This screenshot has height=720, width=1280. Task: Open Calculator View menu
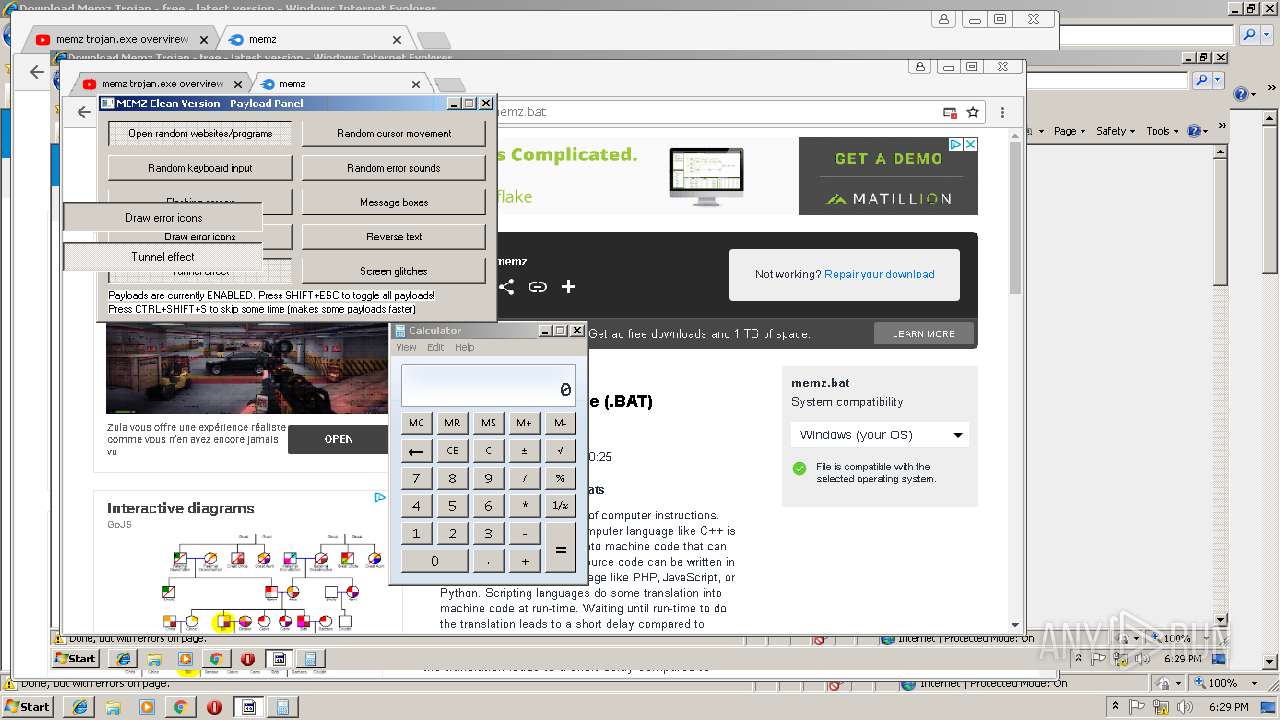click(406, 348)
